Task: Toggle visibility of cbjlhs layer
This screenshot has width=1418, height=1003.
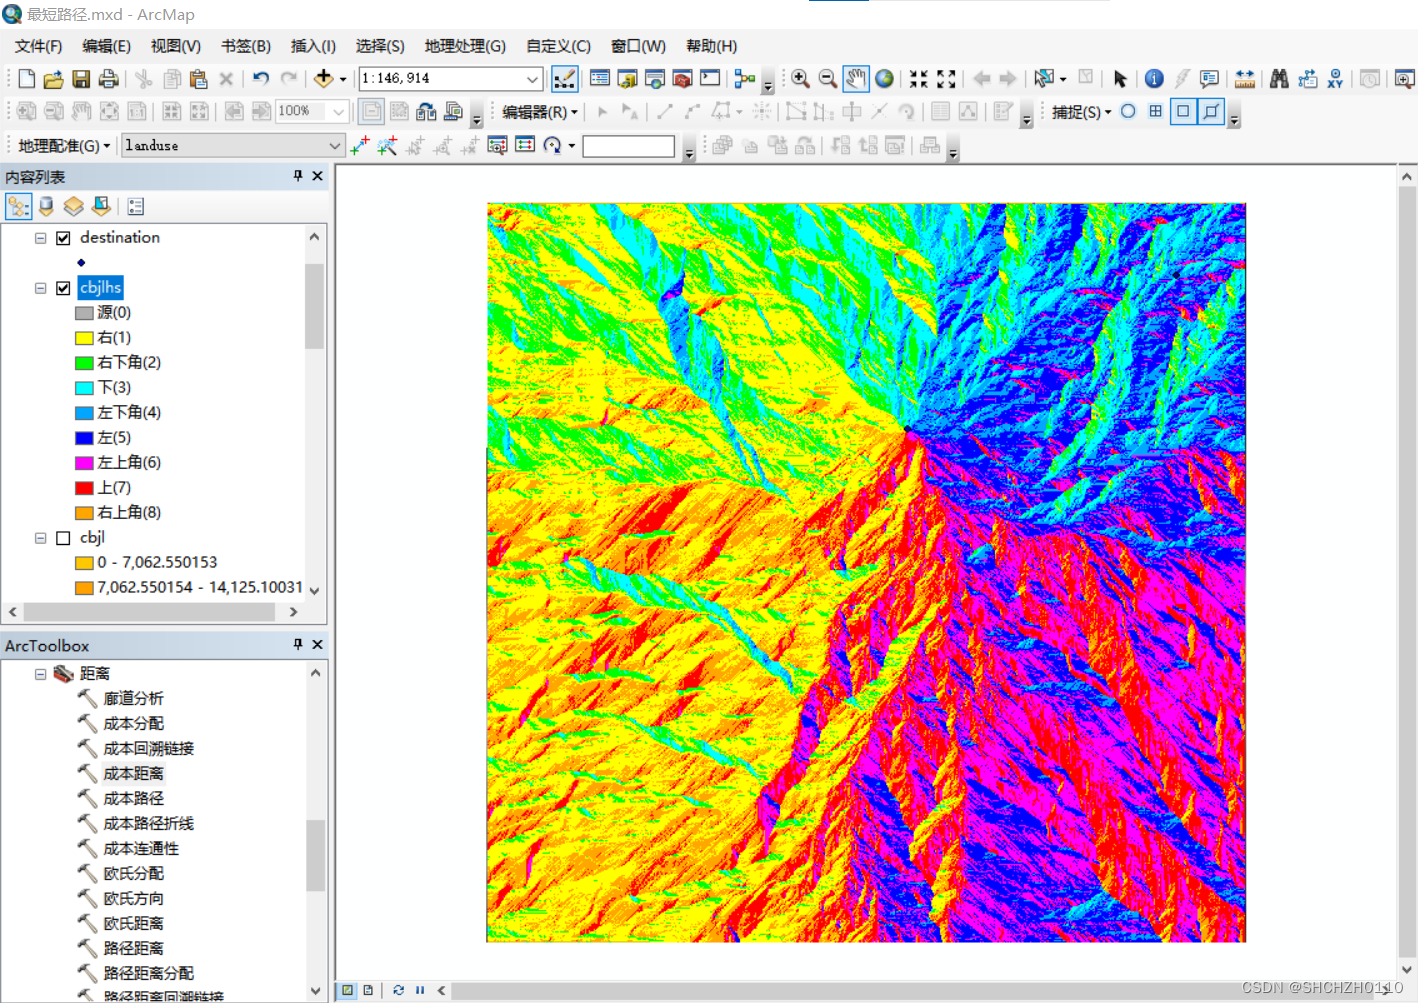Action: 63,288
